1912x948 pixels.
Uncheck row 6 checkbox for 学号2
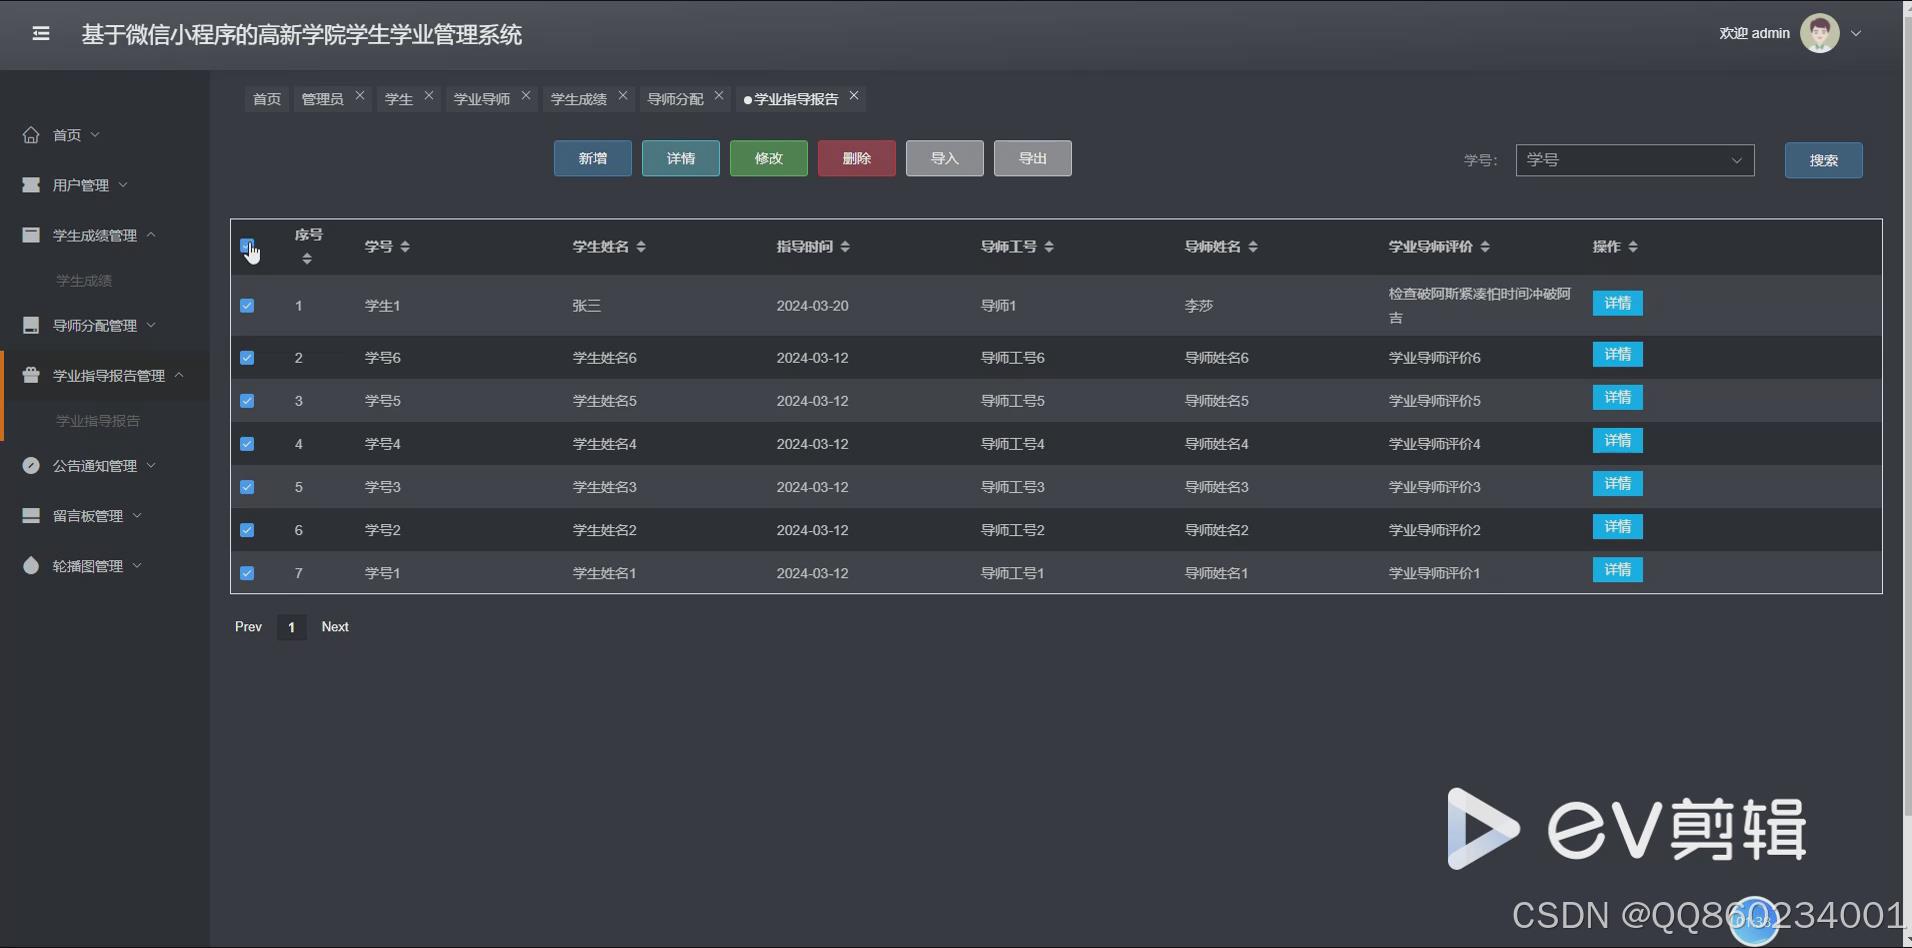tap(247, 530)
